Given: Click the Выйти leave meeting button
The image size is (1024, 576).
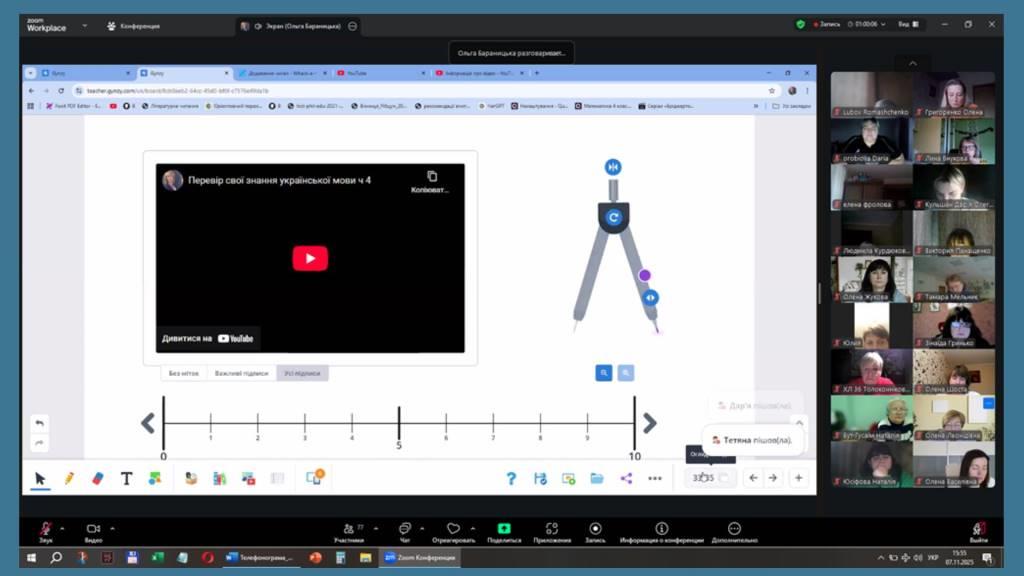Looking at the screenshot, I should click(x=980, y=531).
